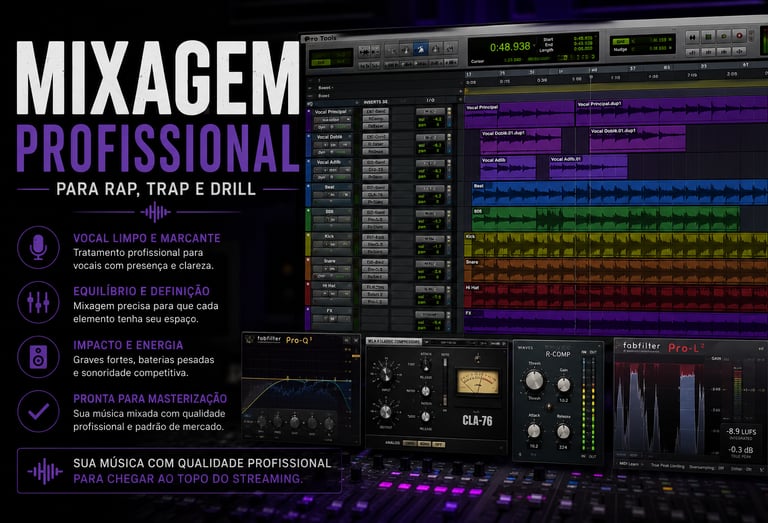This screenshot has height=523, width=768.
Task: Click the CLA-76 Attack knob
Action: [426, 366]
